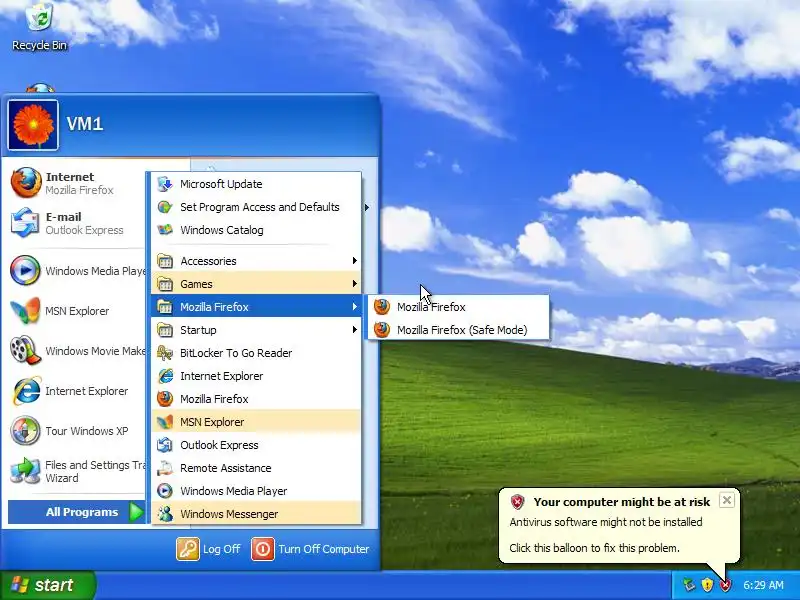Image resolution: width=800 pixels, height=600 pixels.
Task: Click the network connection tray icon
Action: click(689, 585)
